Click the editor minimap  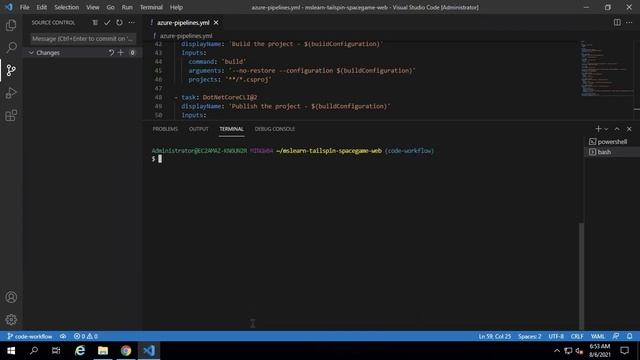coord(607,69)
